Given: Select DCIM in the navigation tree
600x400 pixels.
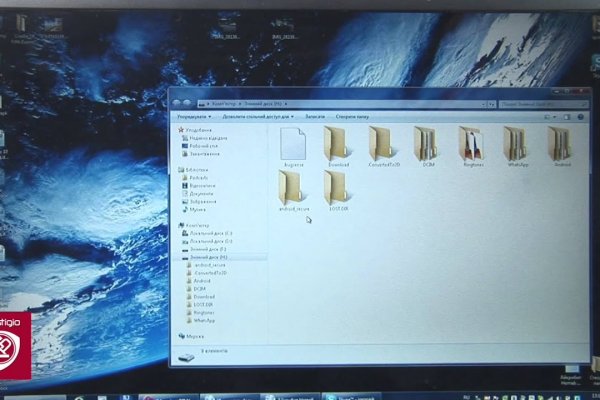Looking at the screenshot, I should click(x=200, y=288).
